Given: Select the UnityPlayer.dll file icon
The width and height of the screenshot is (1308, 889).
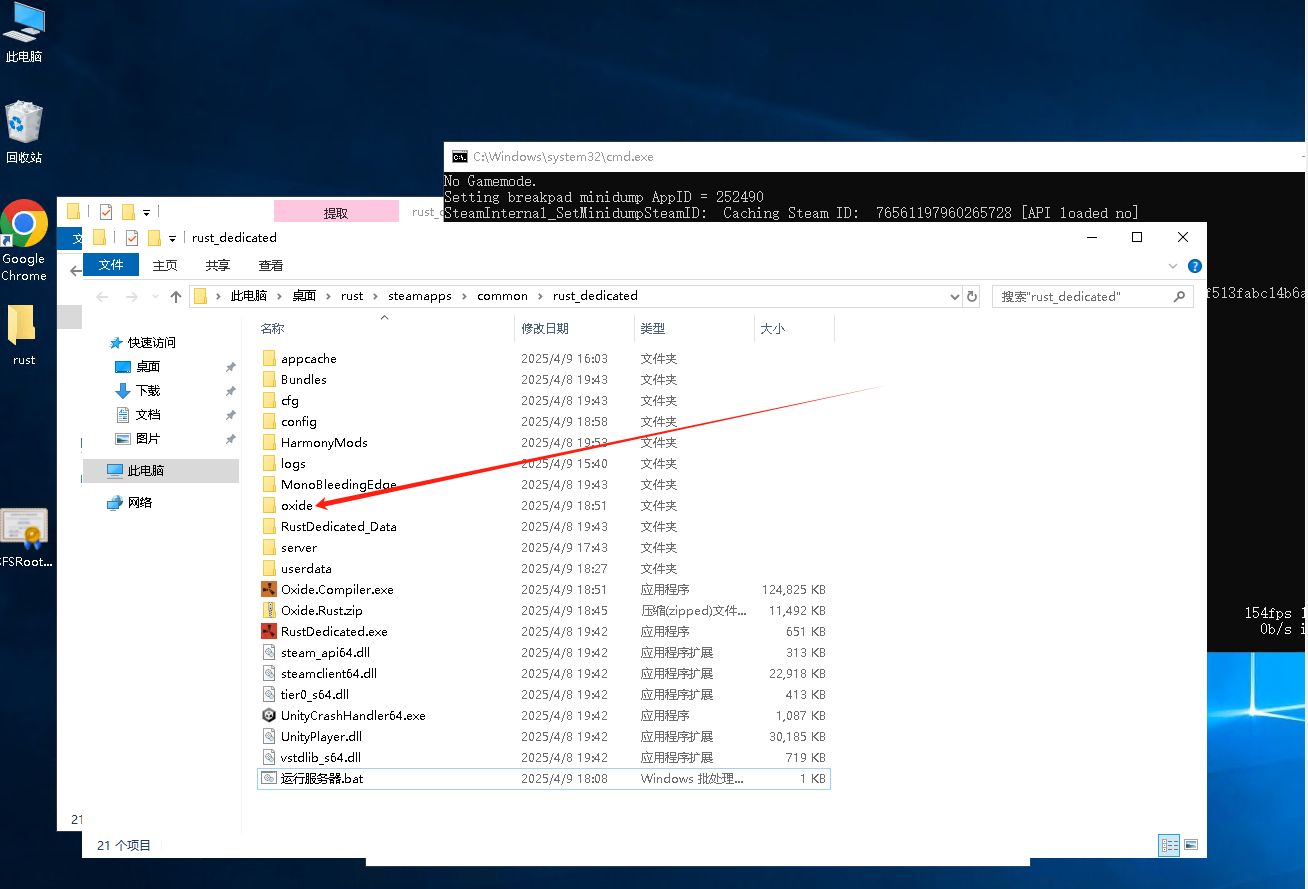Looking at the screenshot, I should click(269, 736).
